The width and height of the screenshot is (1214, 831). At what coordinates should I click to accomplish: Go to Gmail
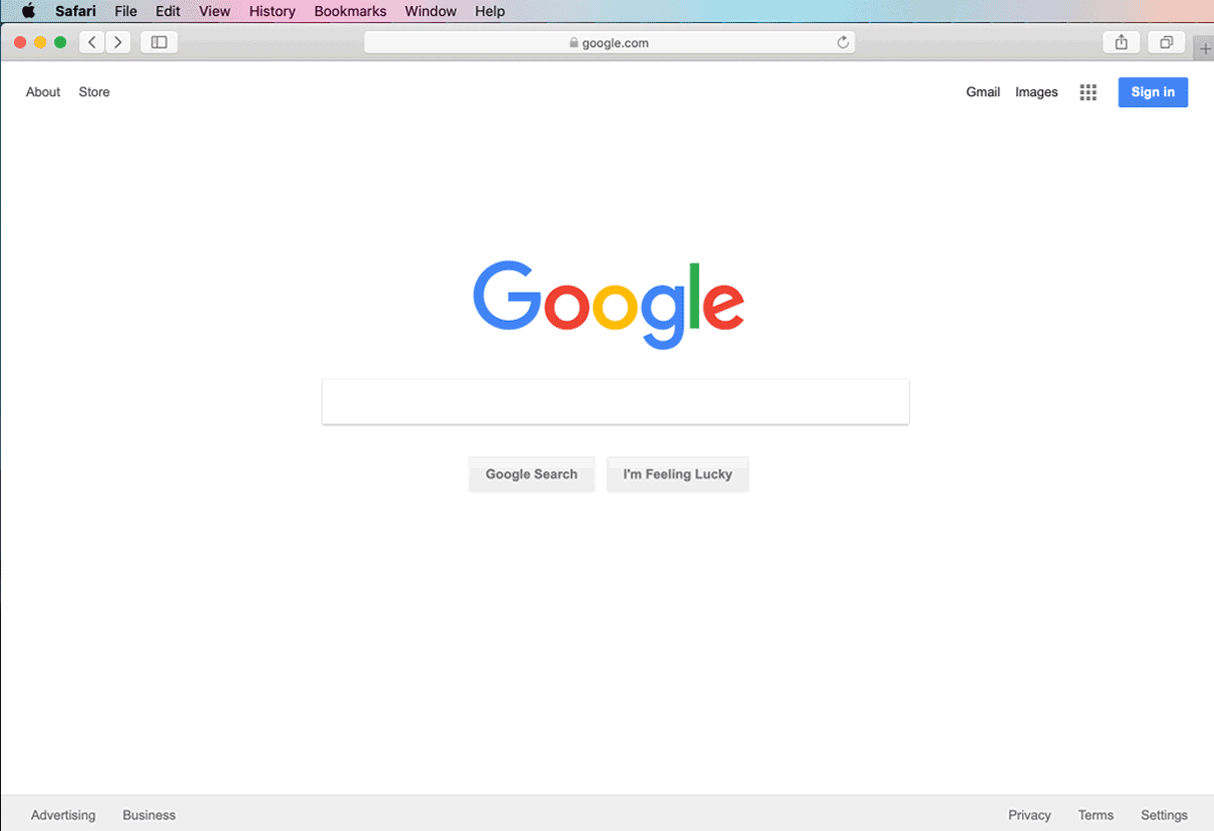pyautogui.click(x=983, y=92)
